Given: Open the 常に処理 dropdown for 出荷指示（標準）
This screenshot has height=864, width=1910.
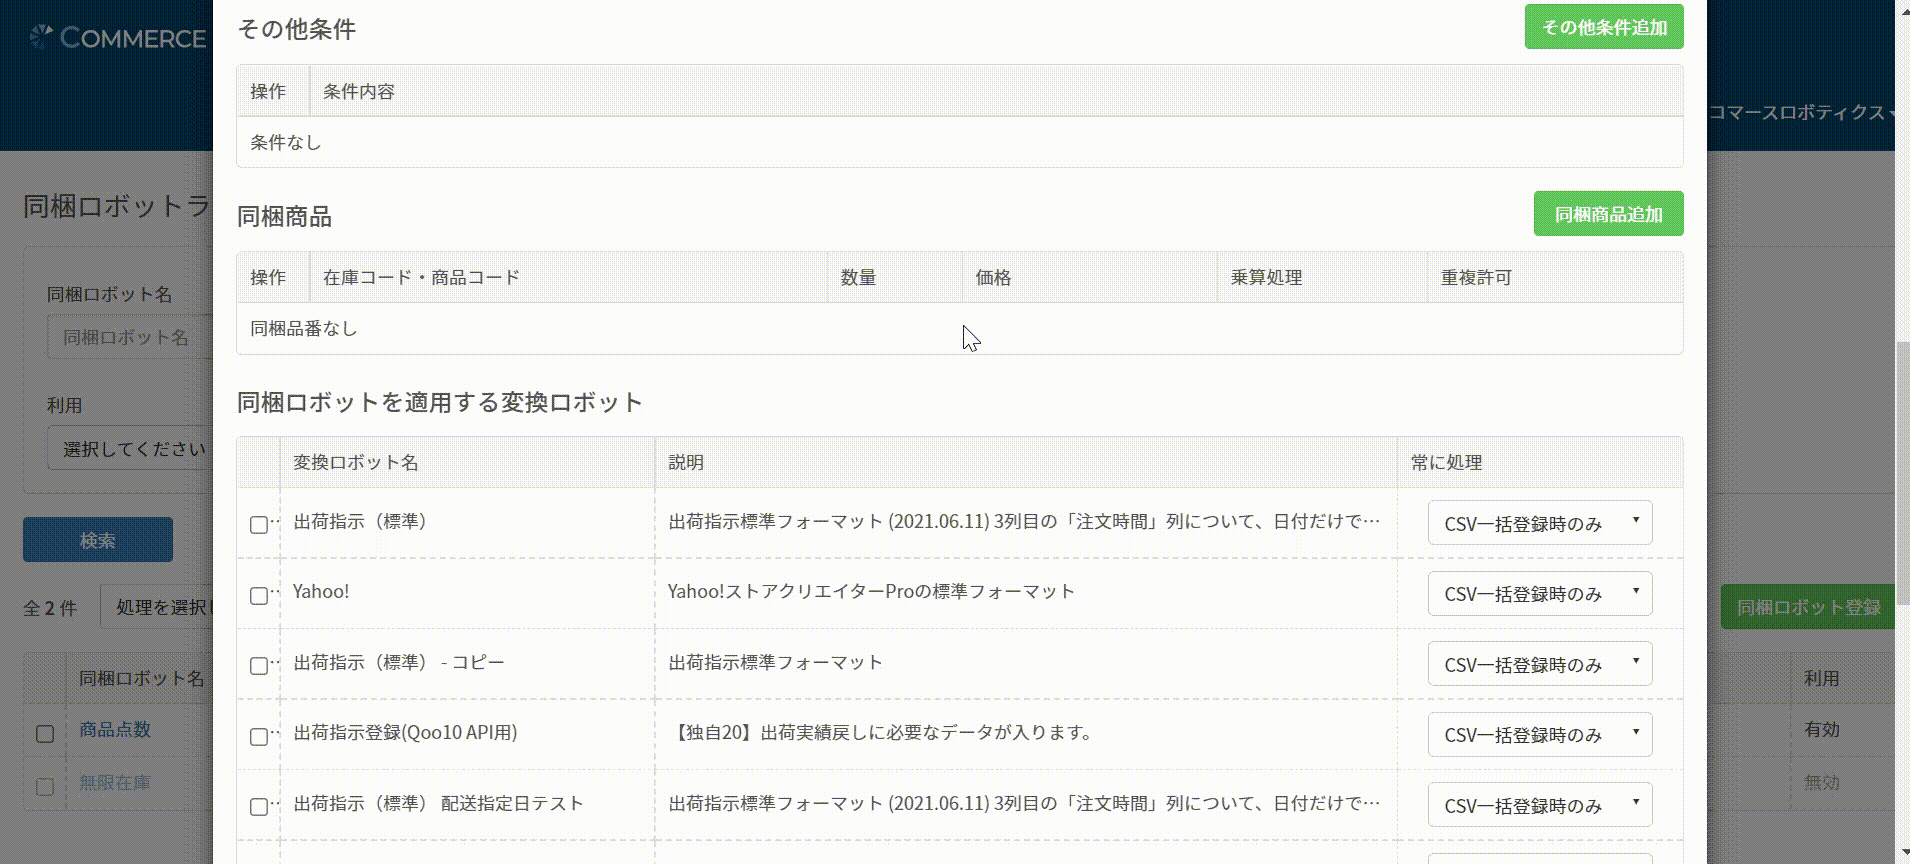Looking at the screenshot, I should coord(1539,524).
